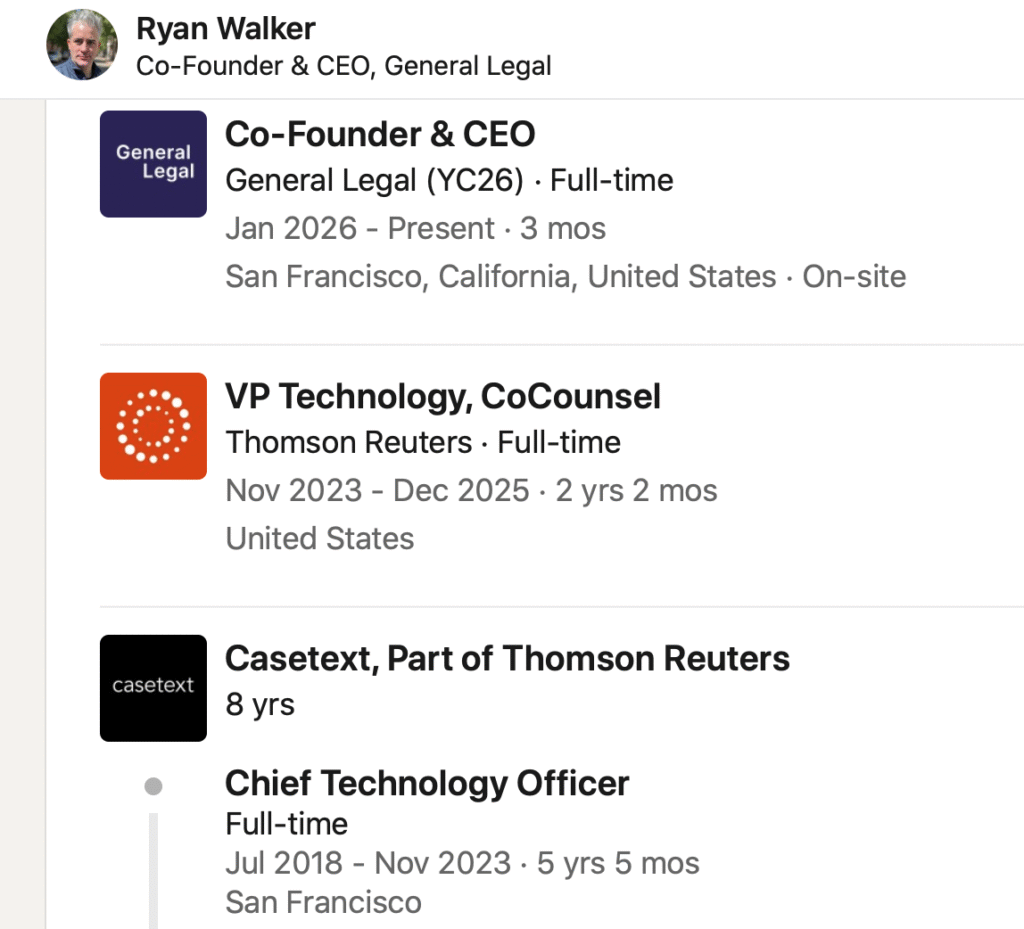Open the black Casetext logo
Viewport: 1024px width, 929px height.
pos(153,688)
